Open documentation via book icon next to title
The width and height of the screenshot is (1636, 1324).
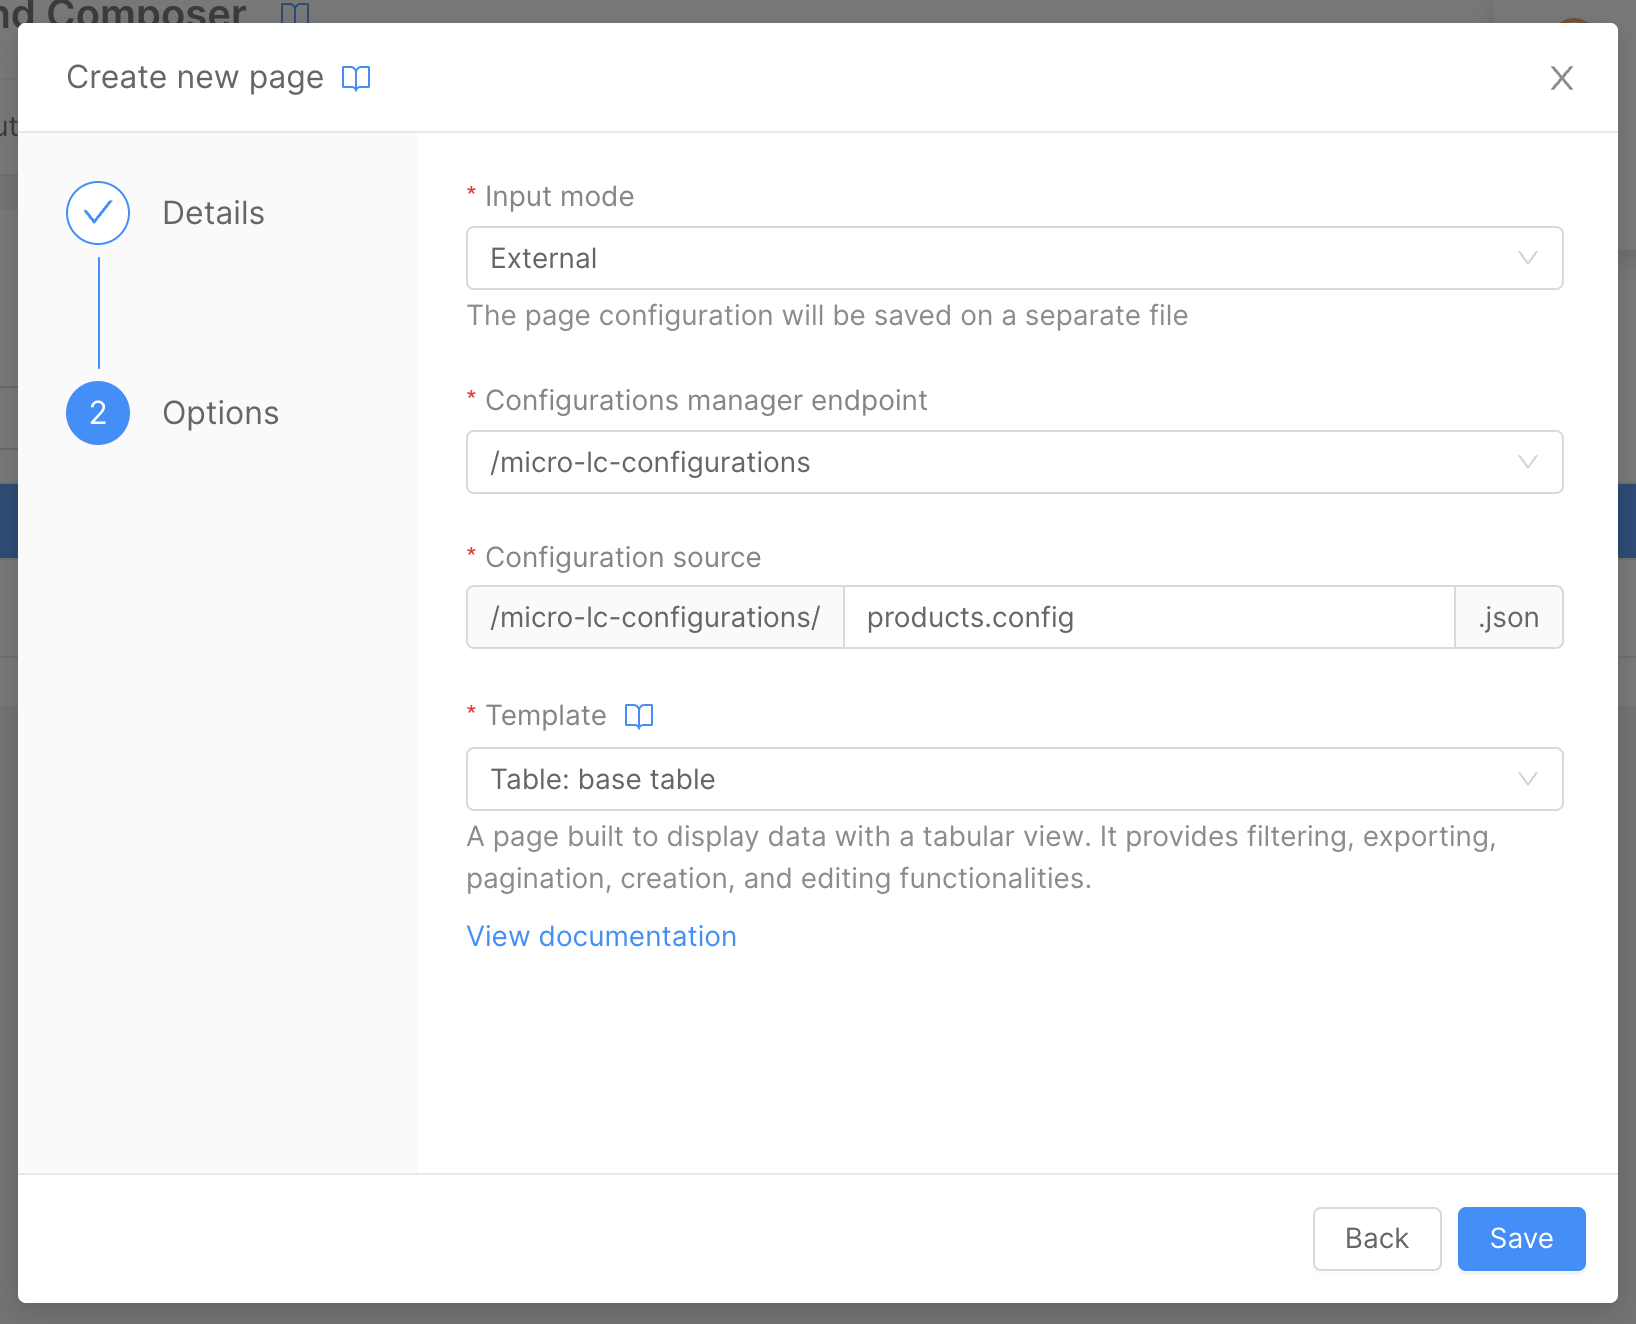tap(357, 77)
